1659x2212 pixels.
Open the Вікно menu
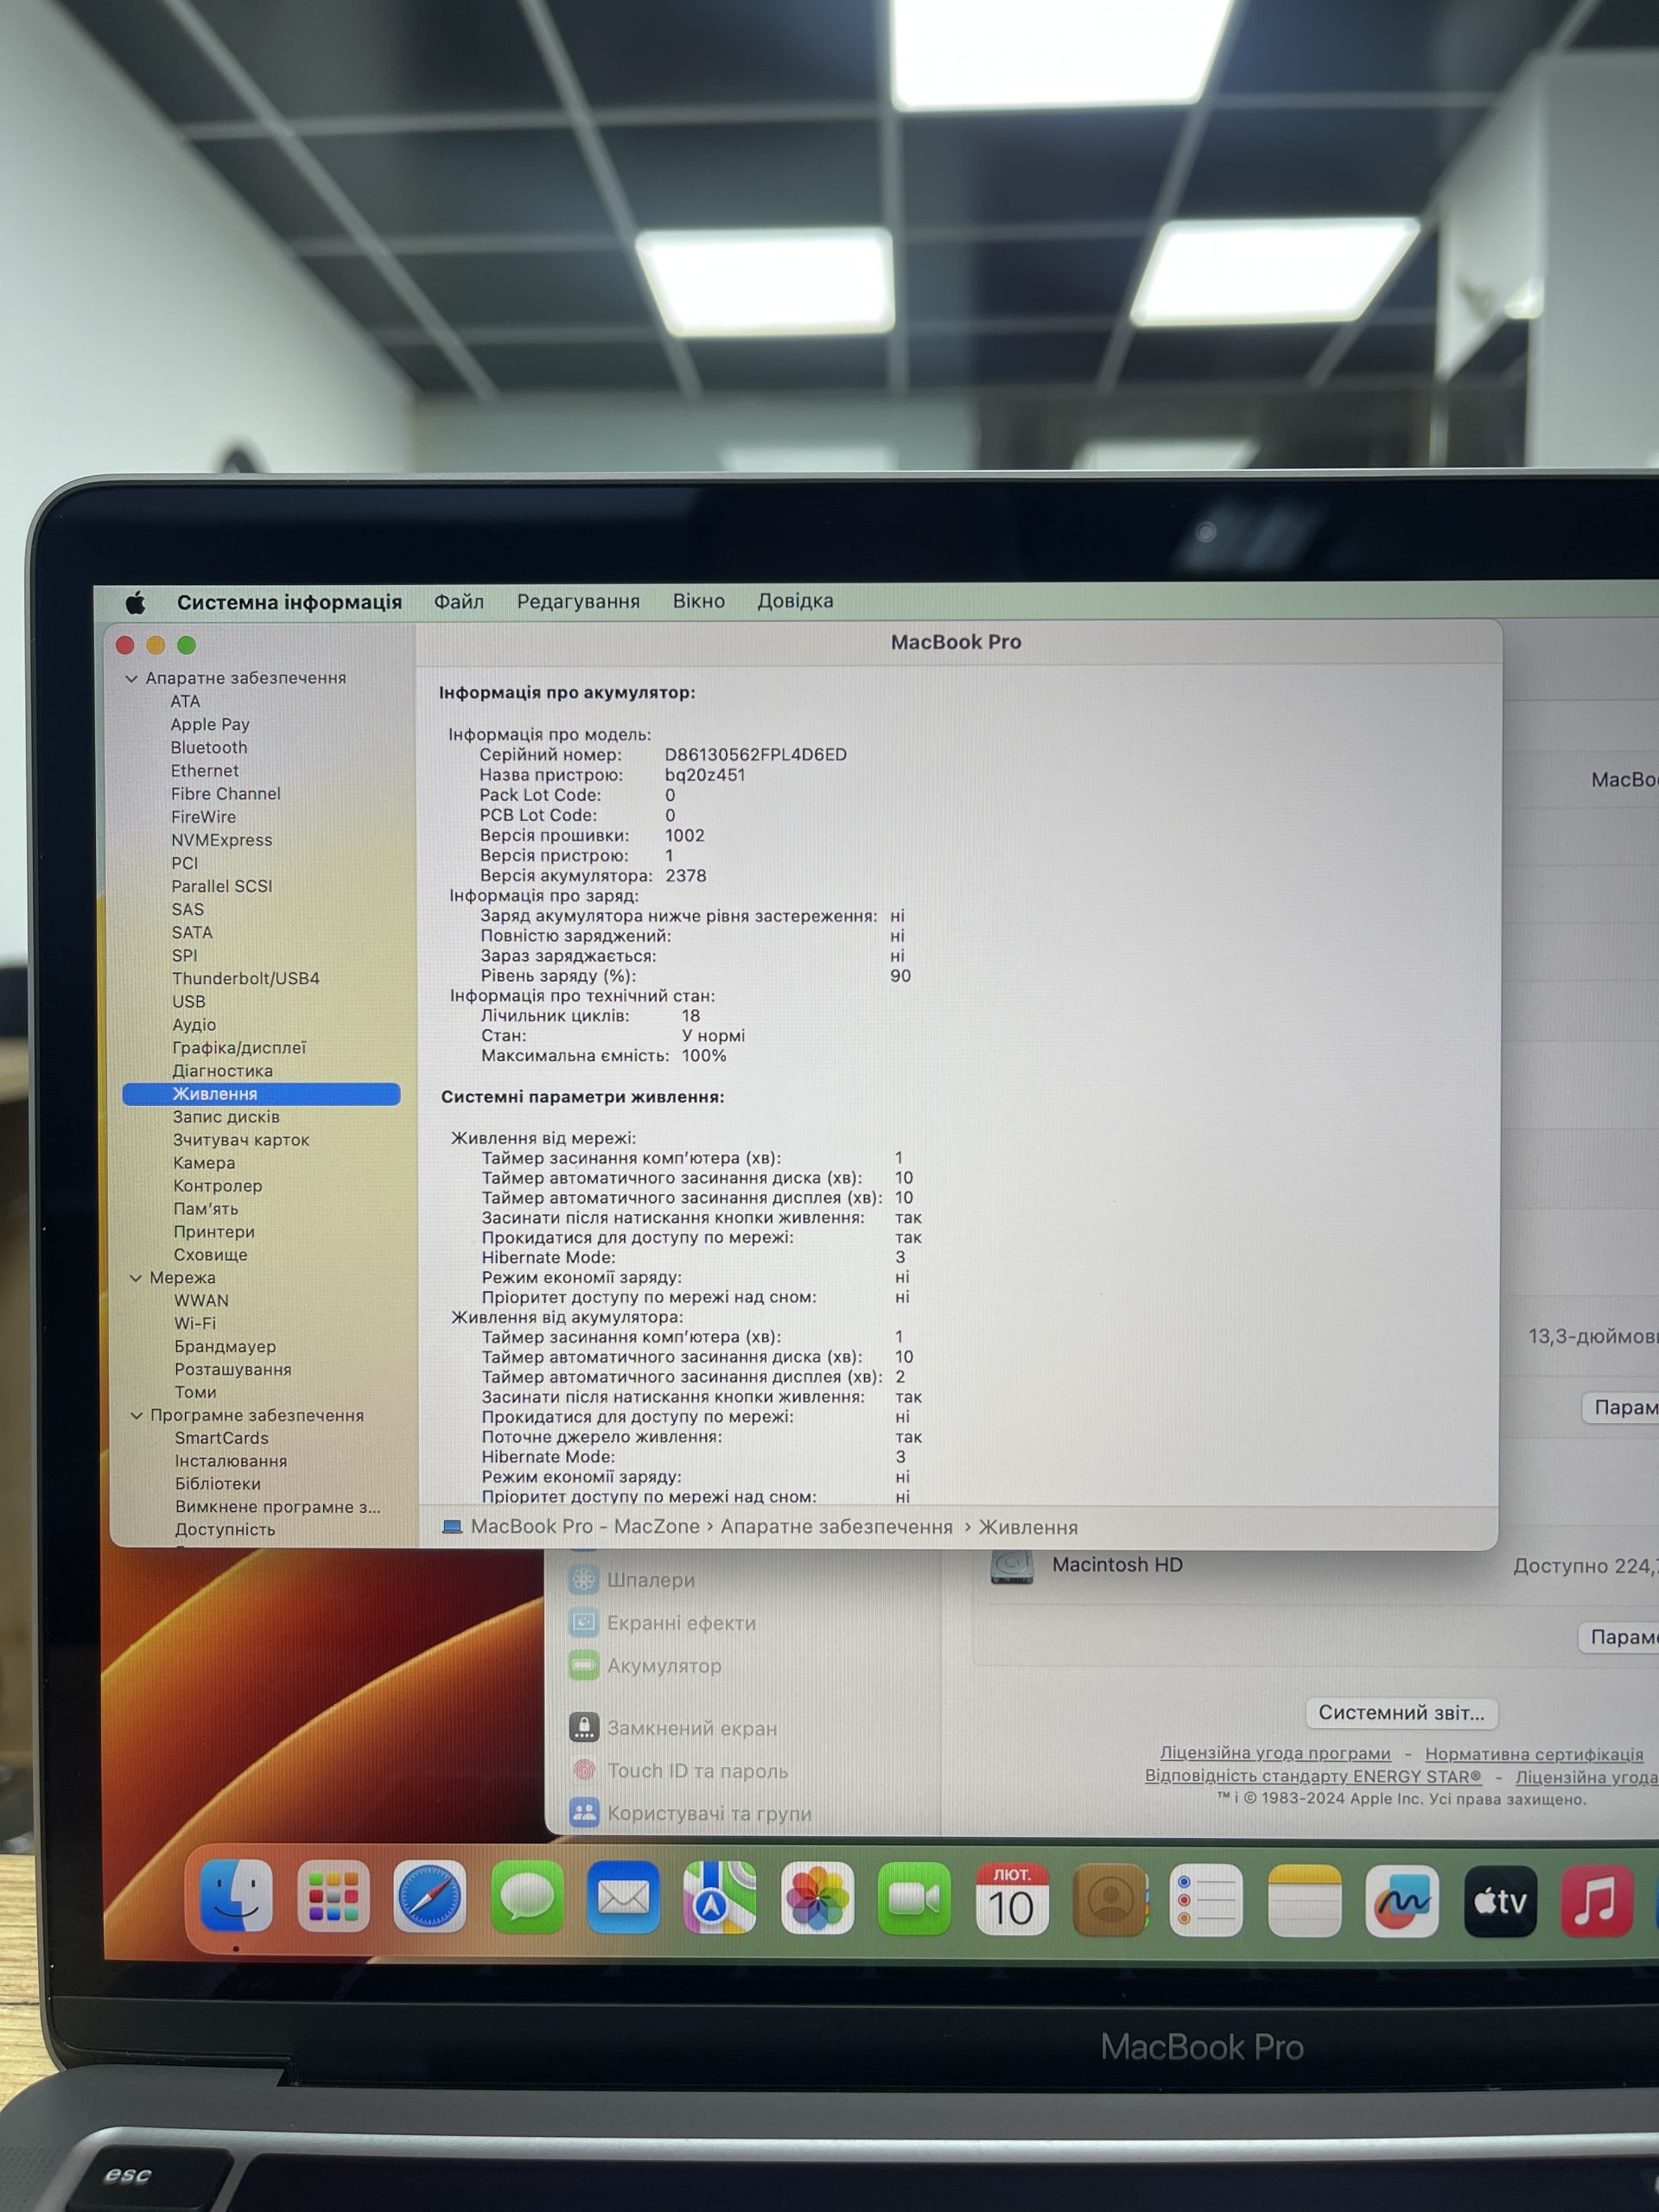tap(699, 601)
